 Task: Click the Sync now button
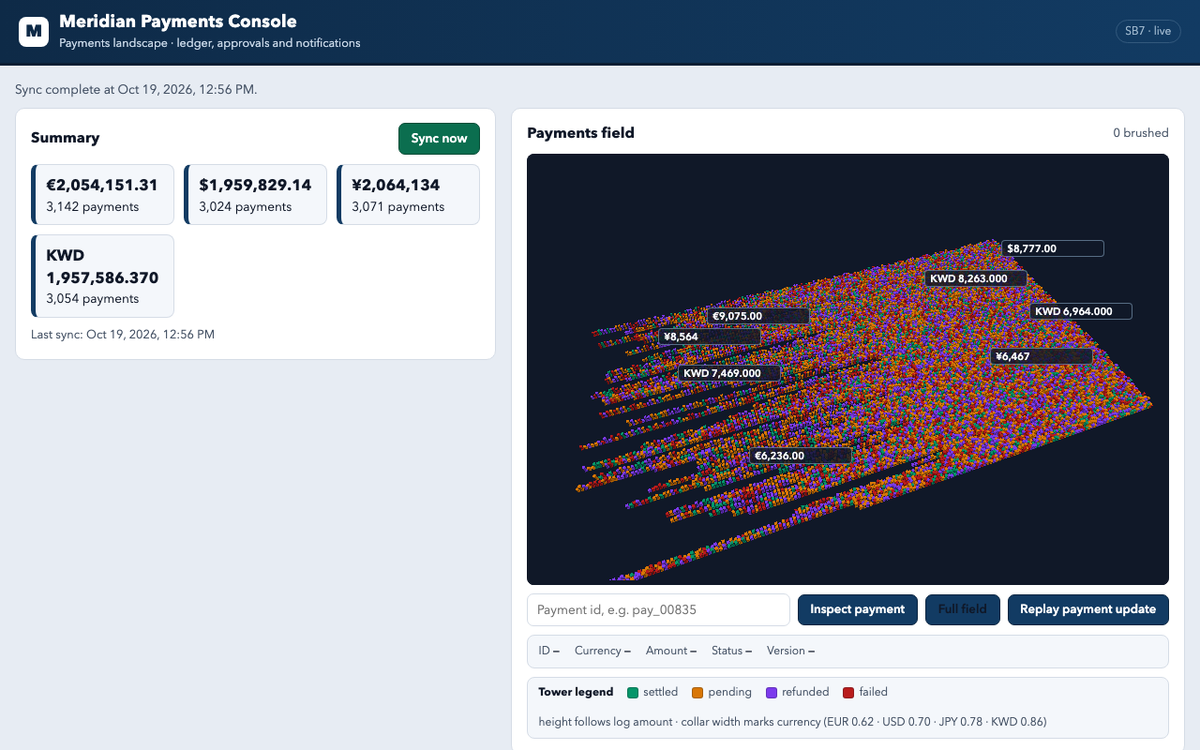point(439,138)
